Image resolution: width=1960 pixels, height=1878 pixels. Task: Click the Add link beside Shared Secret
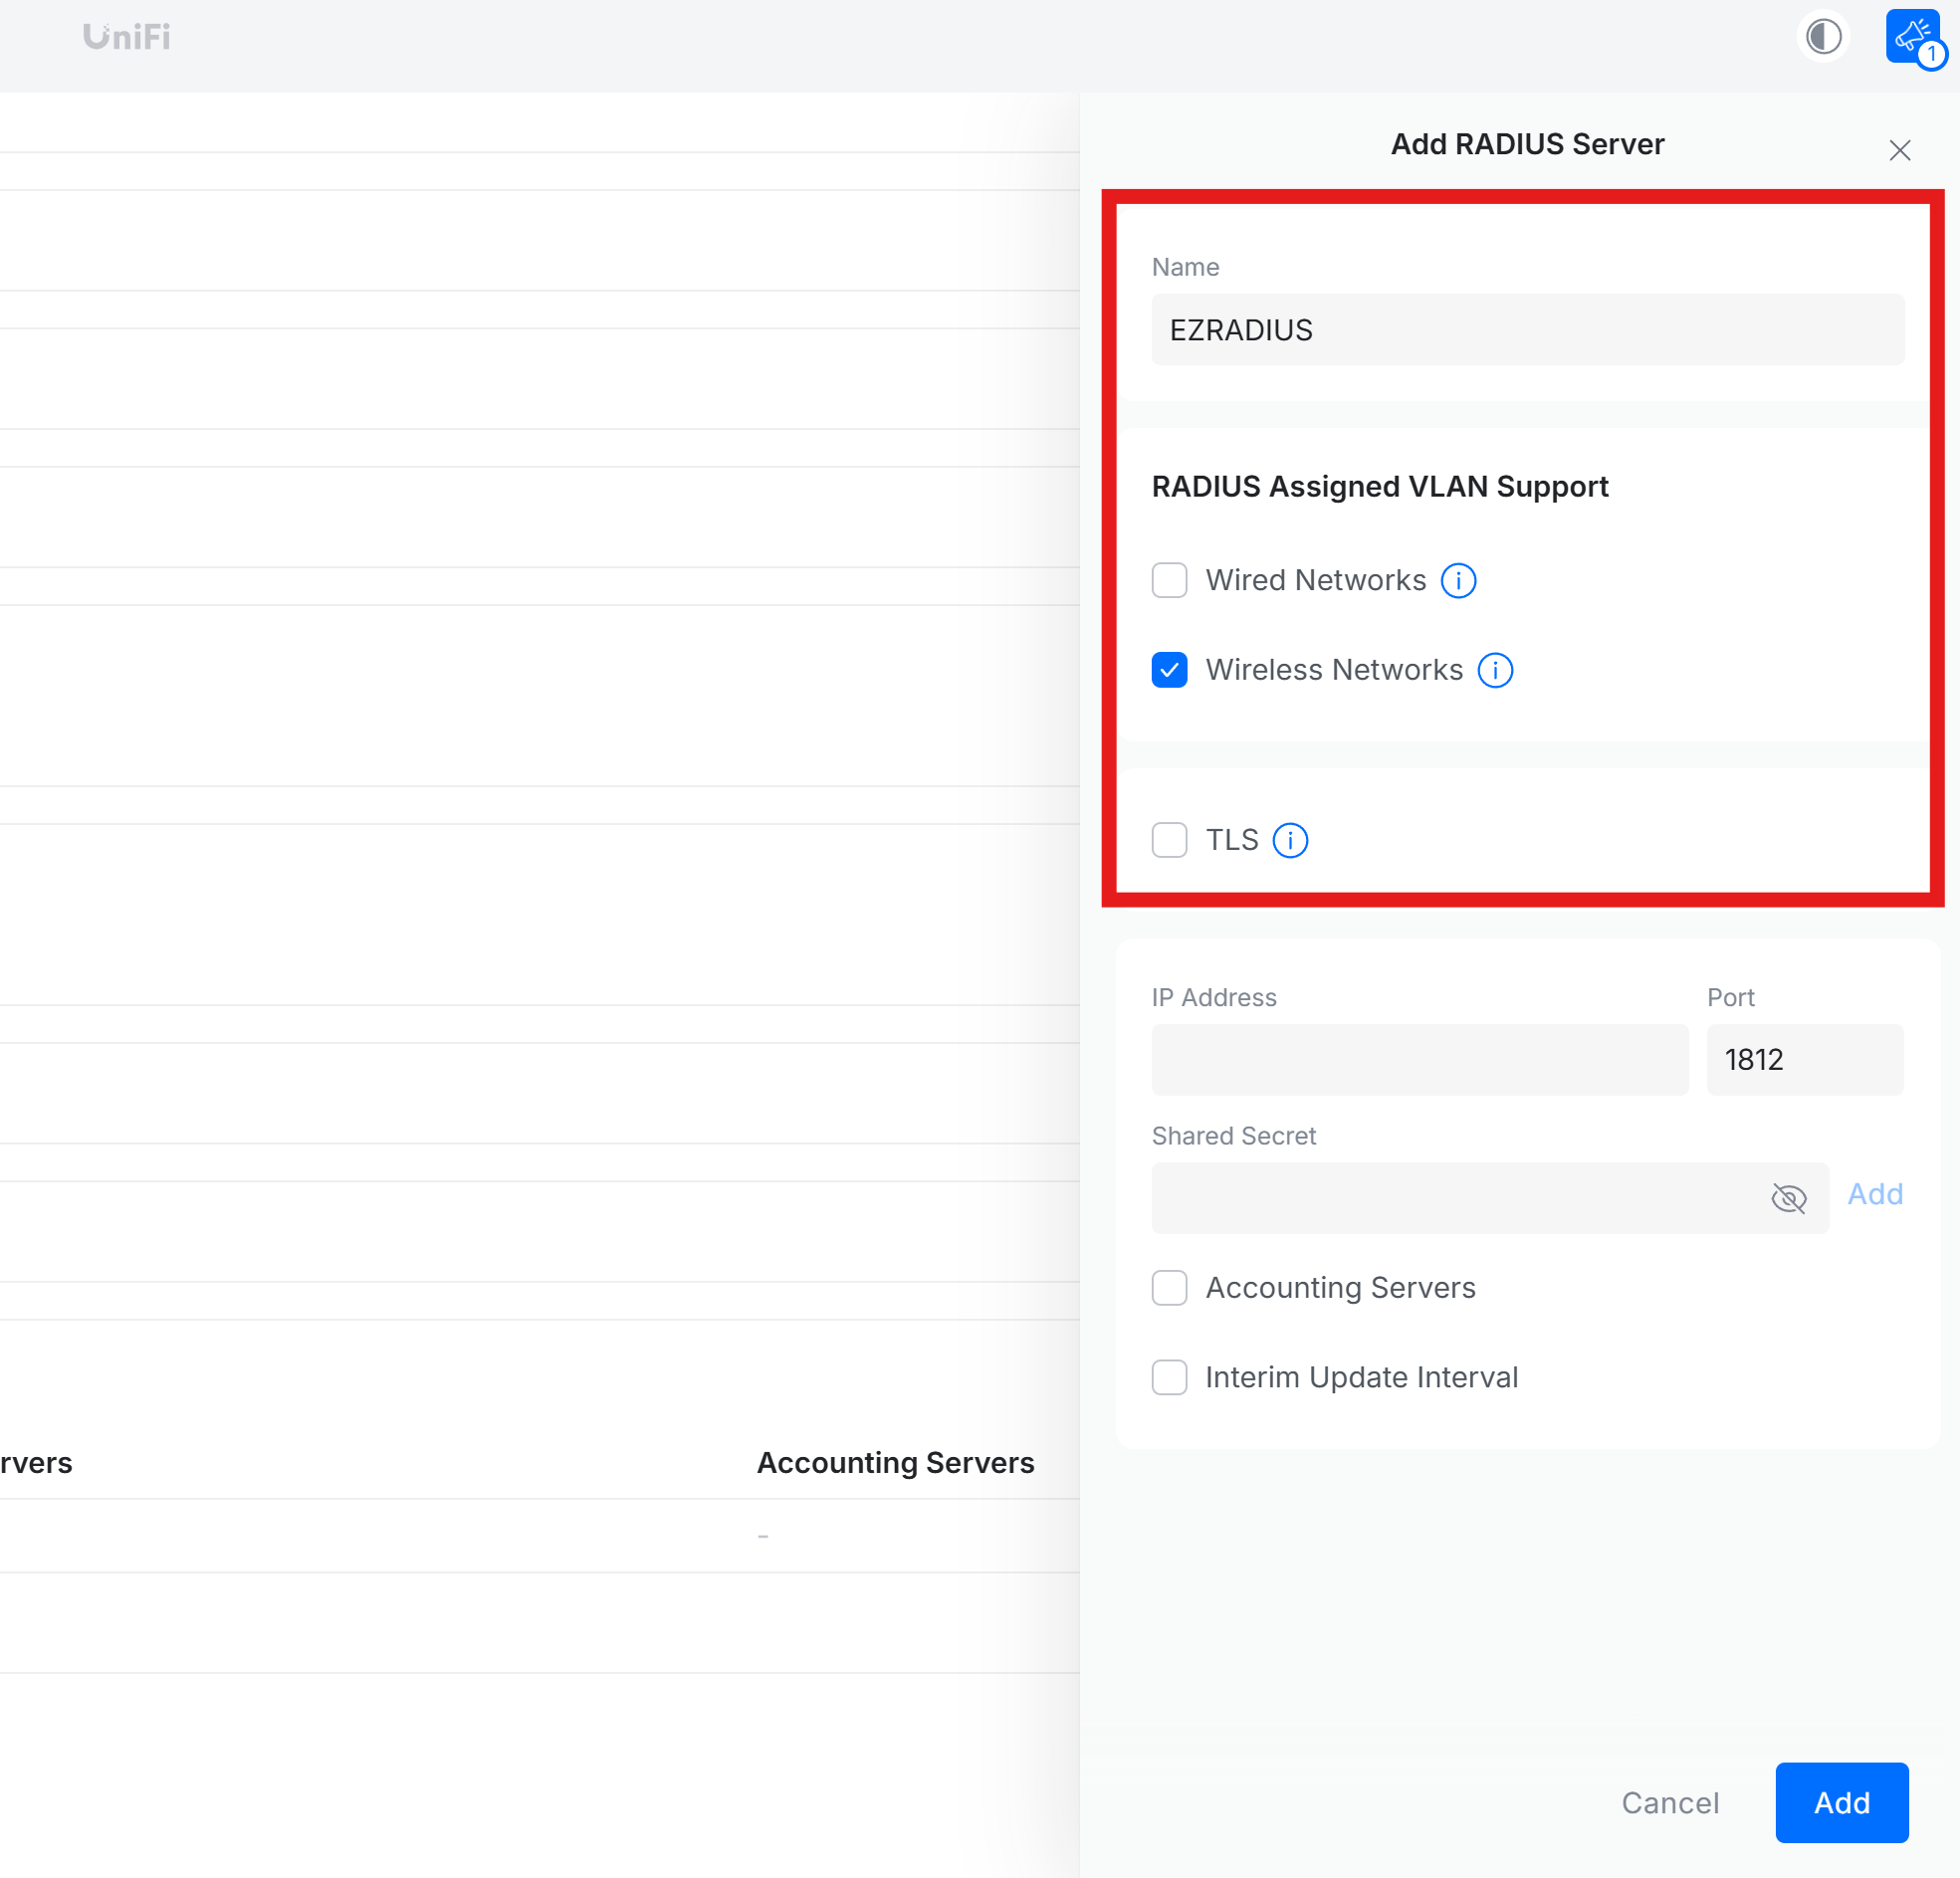1874,1193
